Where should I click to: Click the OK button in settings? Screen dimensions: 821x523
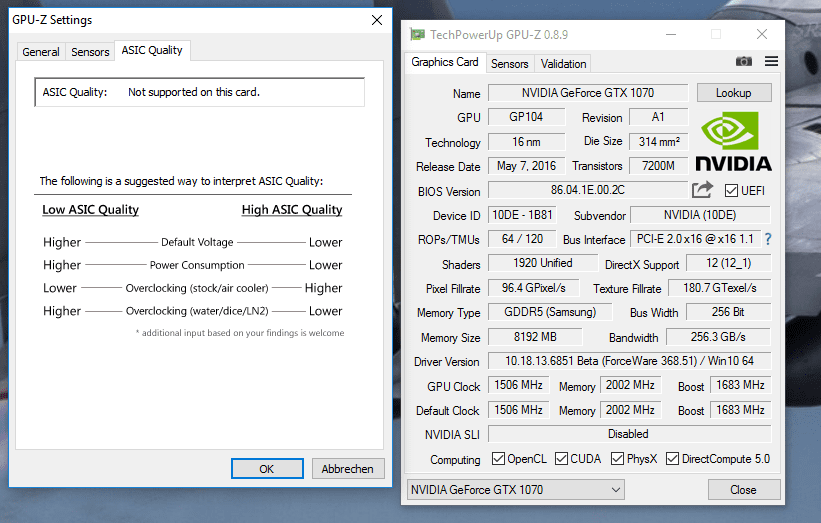[x=267, y=469]
